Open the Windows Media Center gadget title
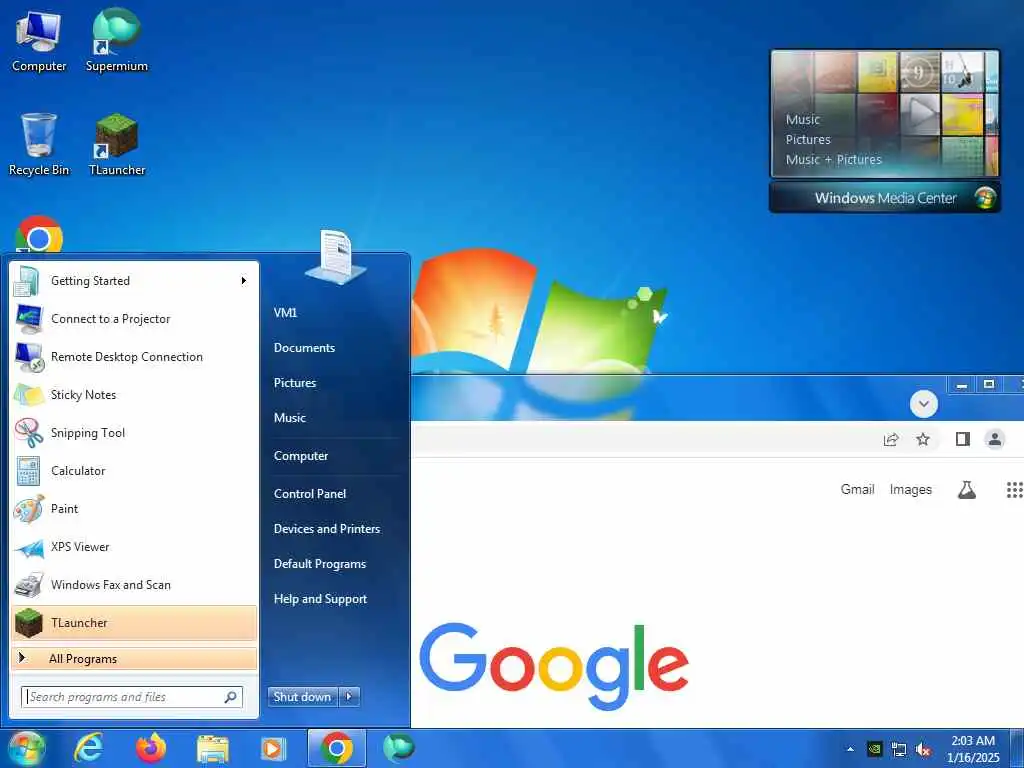The width and height of the screenshot is (1024, 768). click(885, 198)
